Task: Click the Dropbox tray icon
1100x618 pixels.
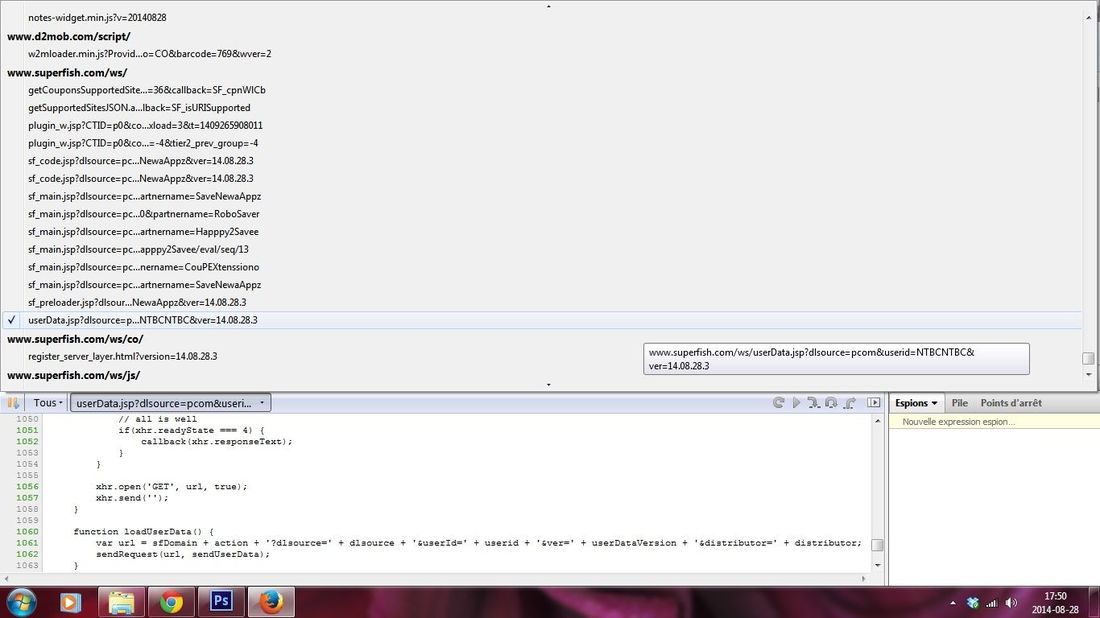Action: 972,603
